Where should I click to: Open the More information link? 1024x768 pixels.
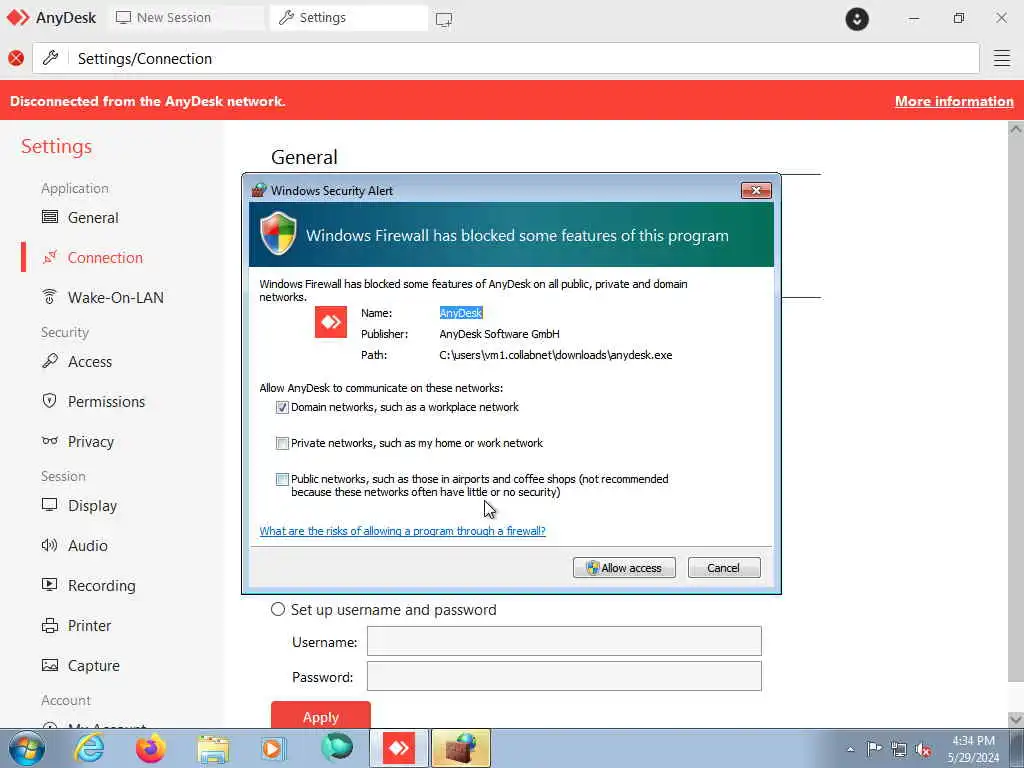click(953, 101)
